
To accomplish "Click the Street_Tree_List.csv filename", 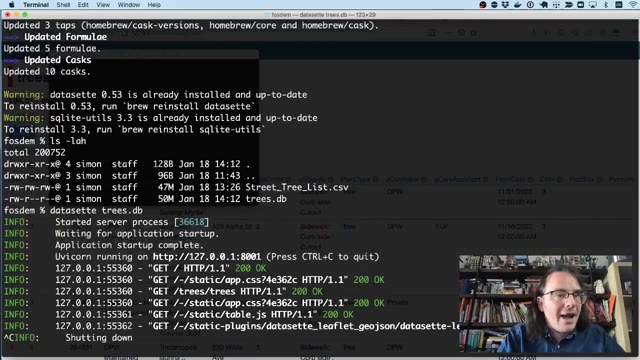I will [x=297, y=187].
